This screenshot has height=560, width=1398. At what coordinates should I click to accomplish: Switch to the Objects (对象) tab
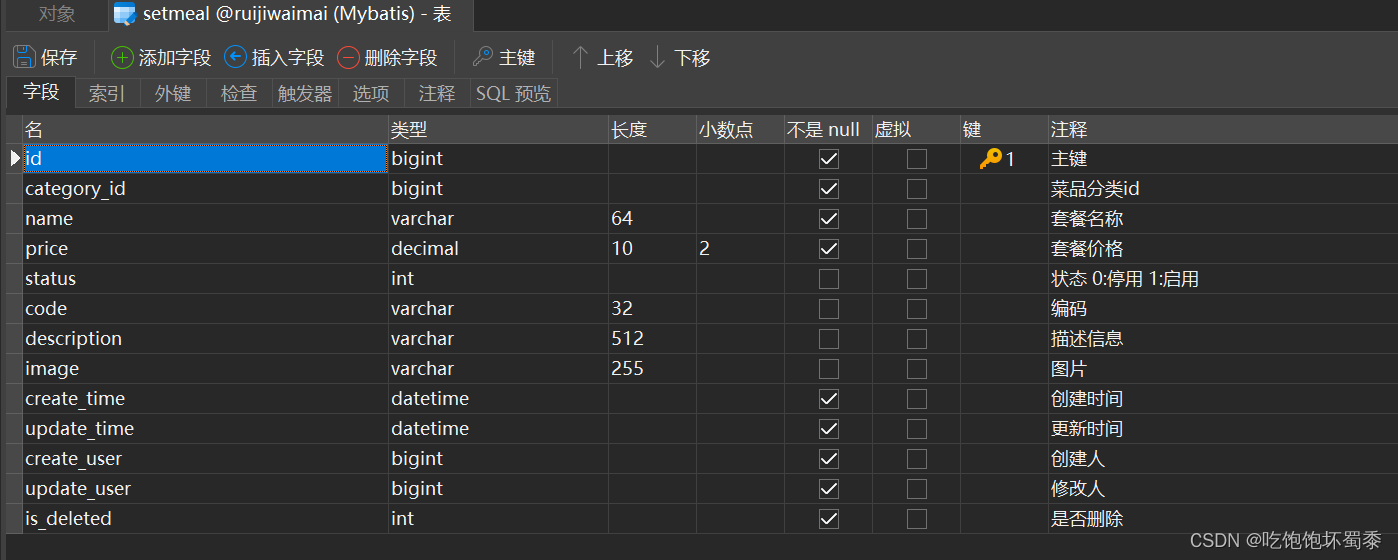[57, 14]
